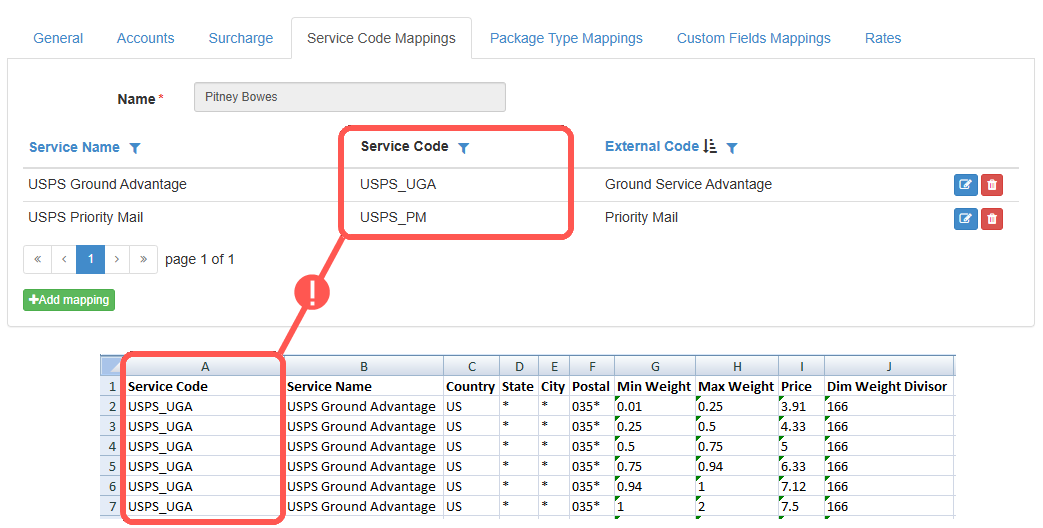Open Custom Fields Mappings tab
1043x528 pixels.
[x=754, y=39]
